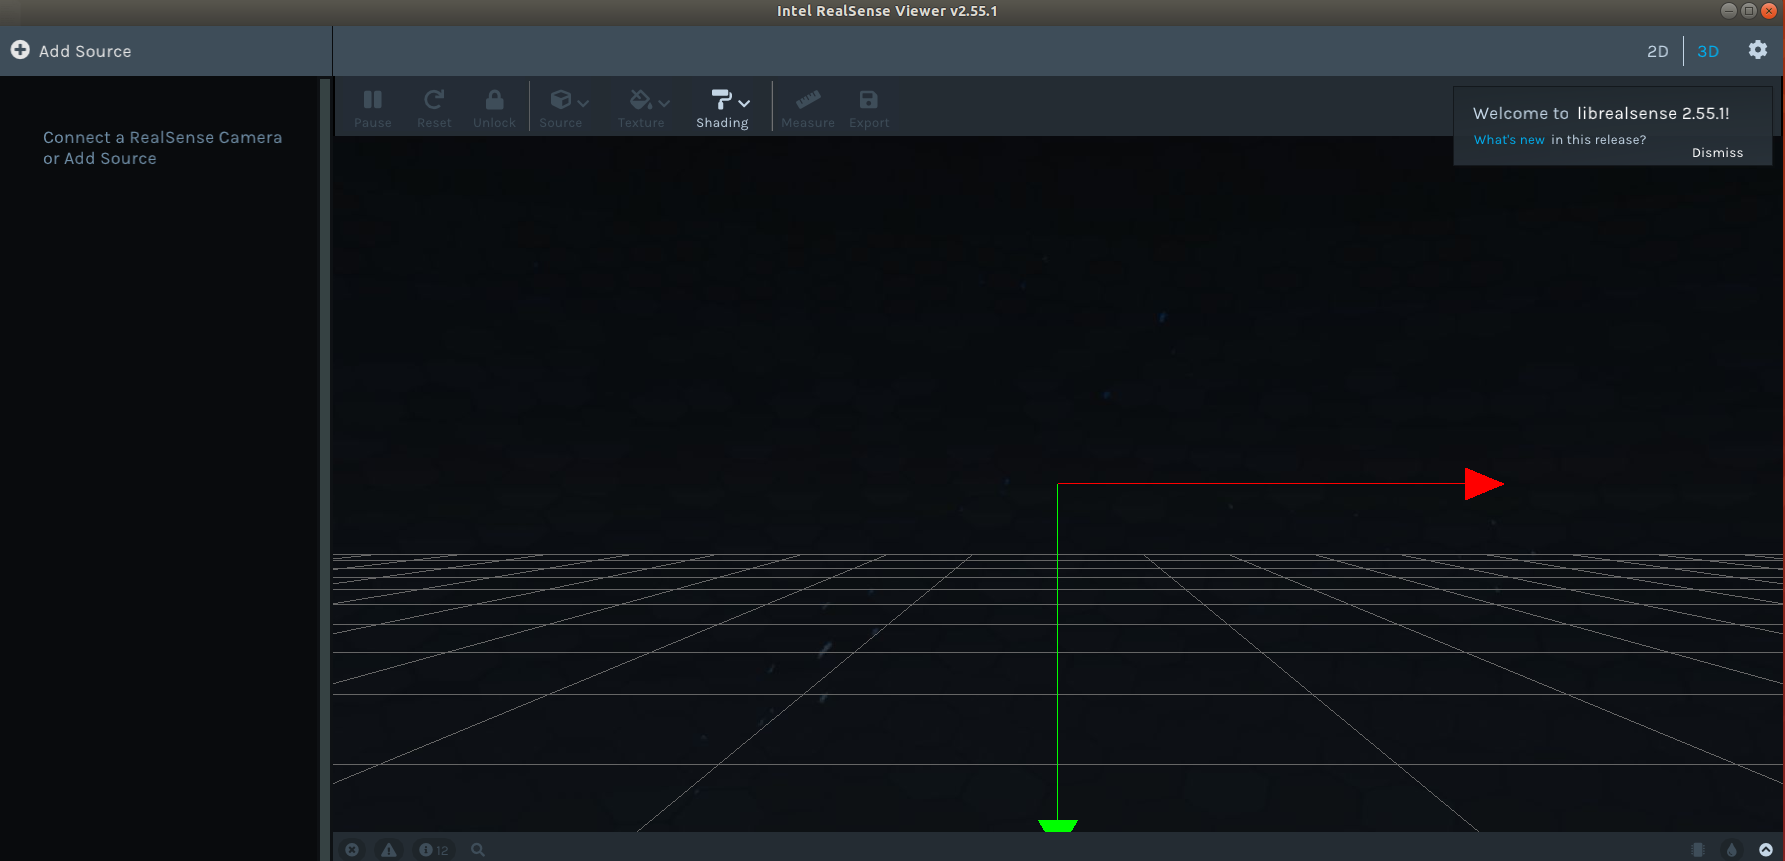Click the green Y-axis marker
This screenshot has width=1785, height=861.
pos(1057,825)
